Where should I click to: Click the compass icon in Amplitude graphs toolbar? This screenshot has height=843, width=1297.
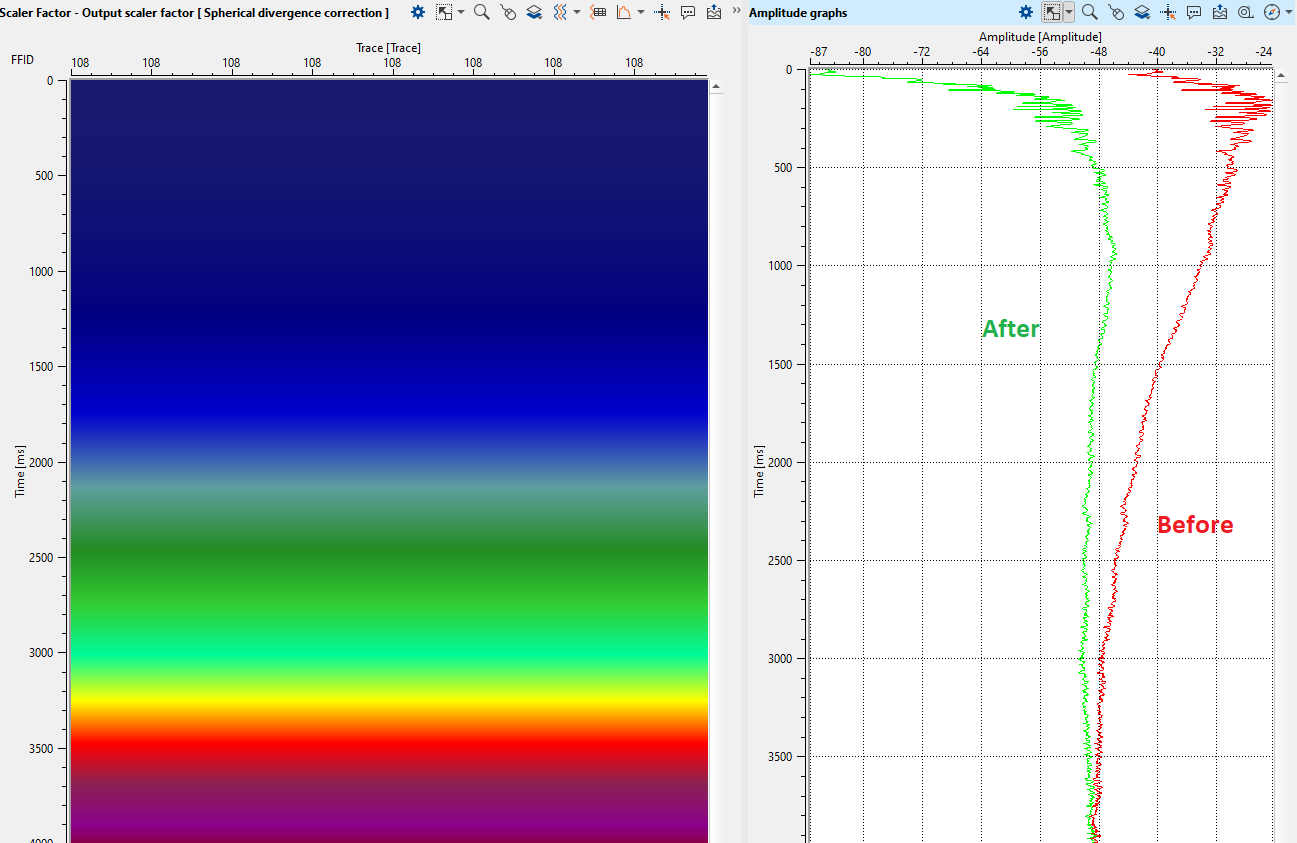click(1271, 12)
